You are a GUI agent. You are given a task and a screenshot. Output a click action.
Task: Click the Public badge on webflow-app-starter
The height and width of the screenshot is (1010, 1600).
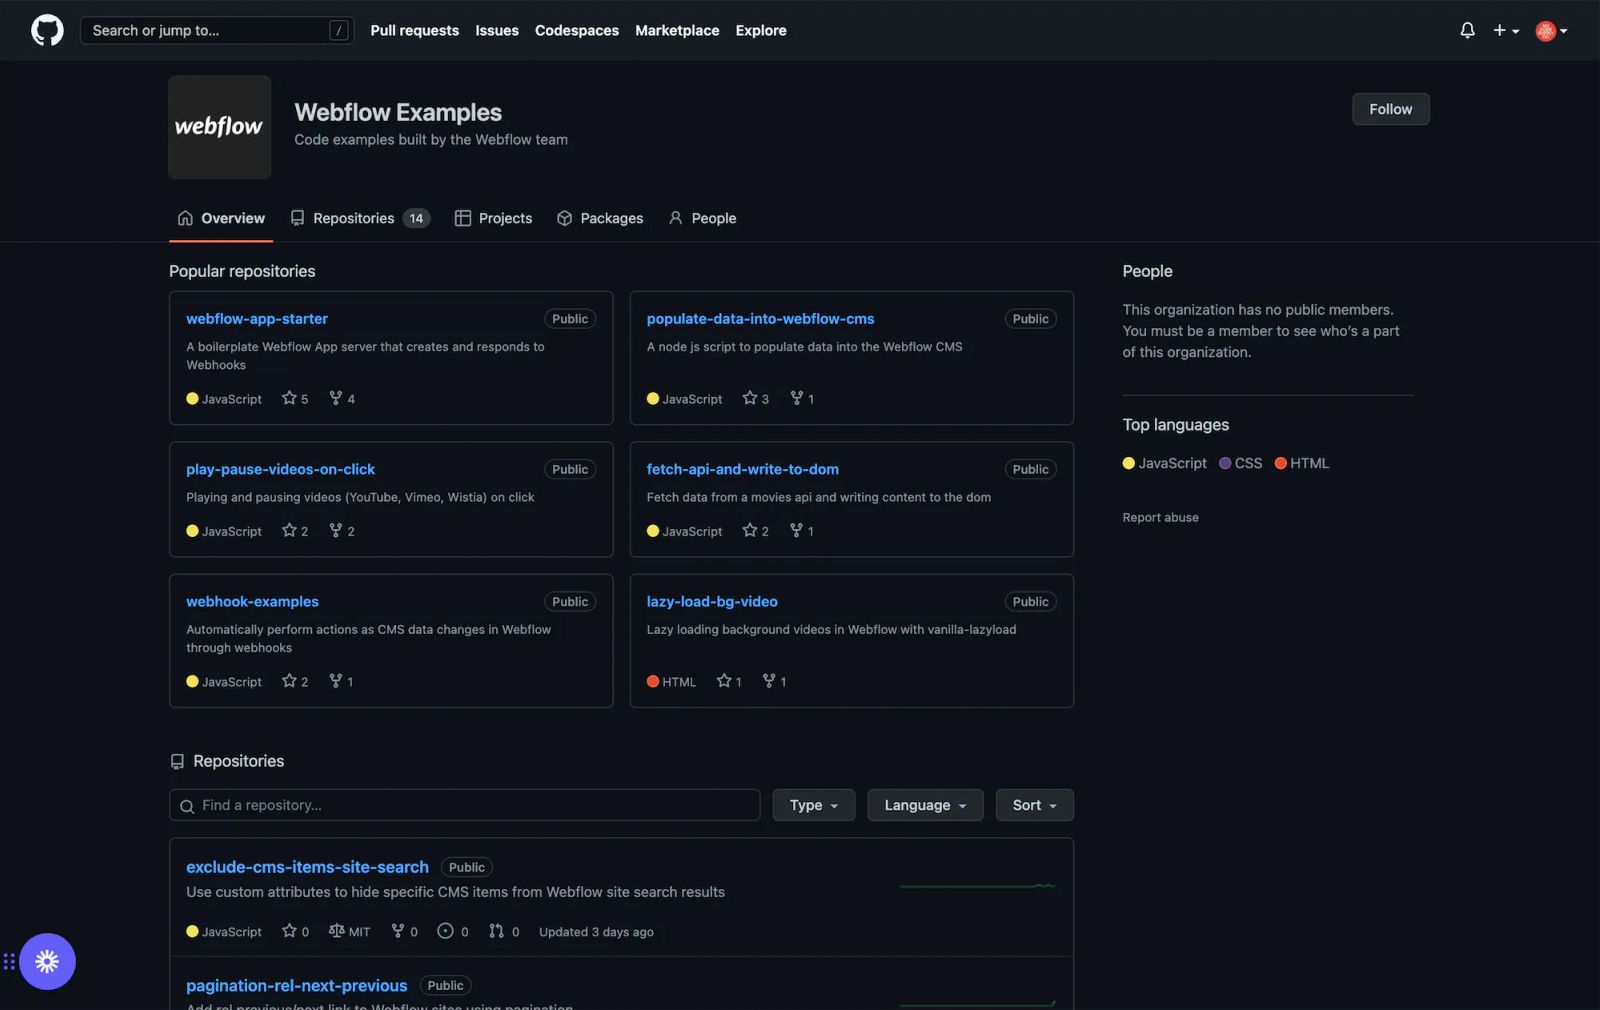[570, 318]
